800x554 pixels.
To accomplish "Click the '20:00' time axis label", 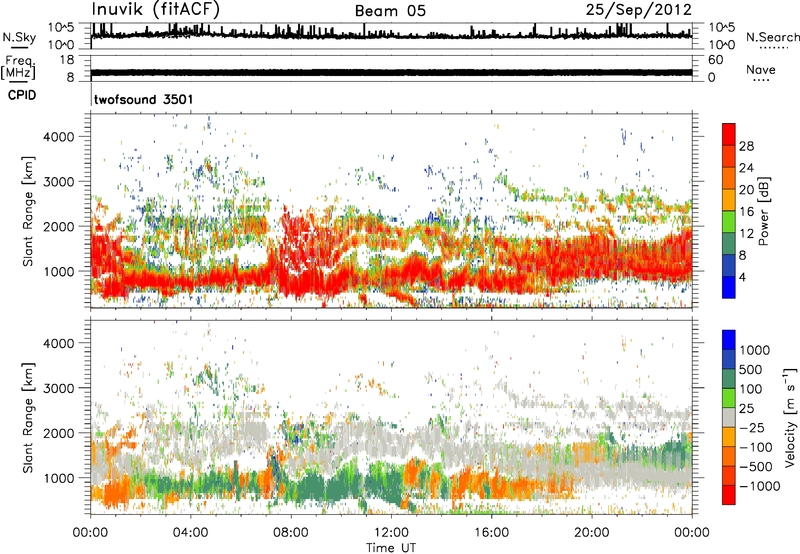I will click(591, 533).
